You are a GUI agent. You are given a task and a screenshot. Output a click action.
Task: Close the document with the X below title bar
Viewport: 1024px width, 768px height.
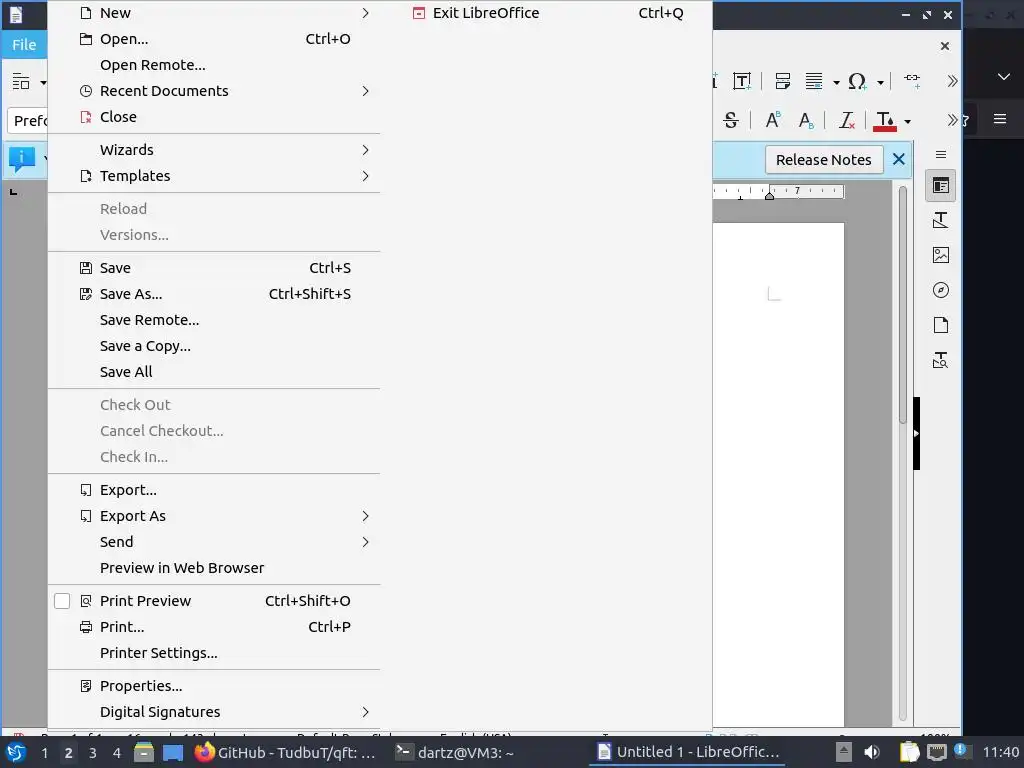click(944, 46)
